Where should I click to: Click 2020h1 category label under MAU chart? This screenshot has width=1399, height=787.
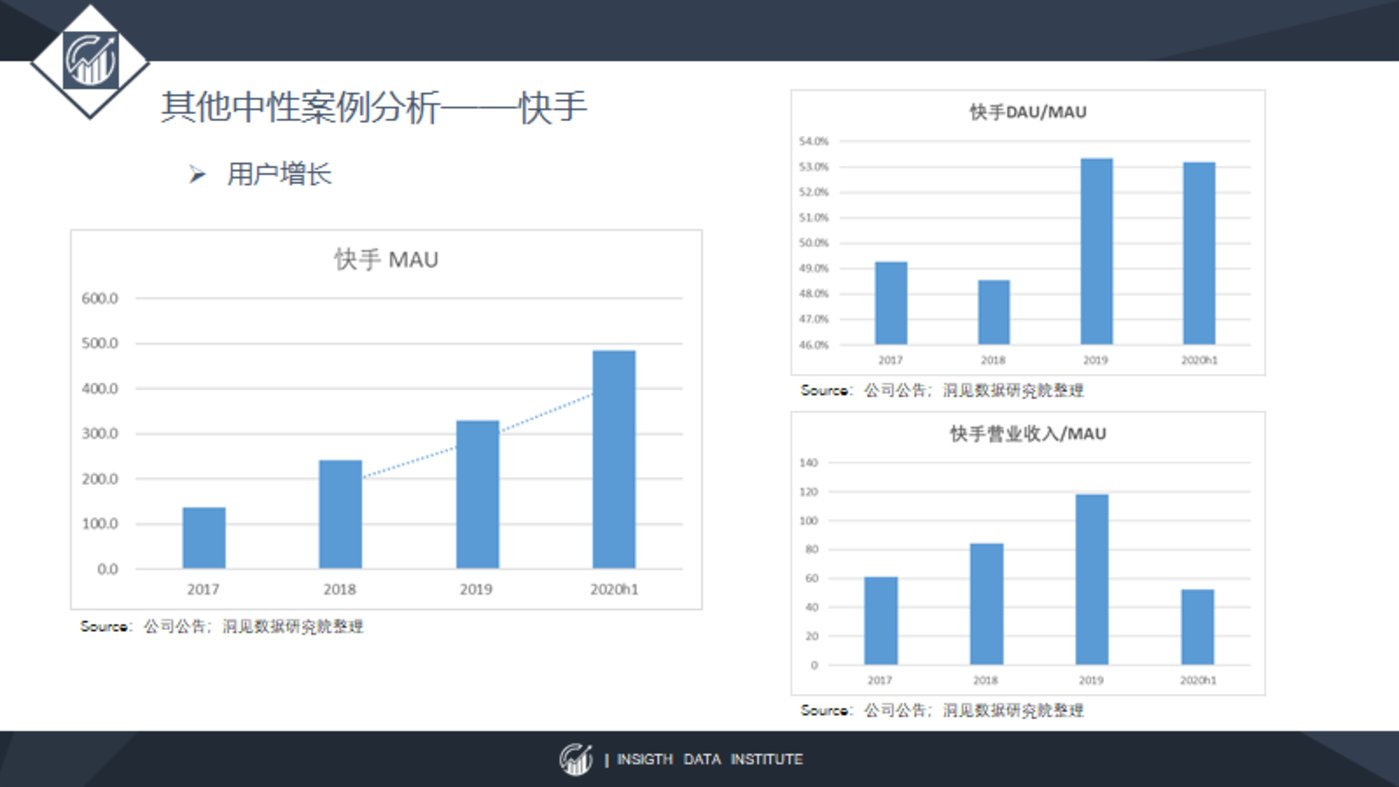(613, 589)
